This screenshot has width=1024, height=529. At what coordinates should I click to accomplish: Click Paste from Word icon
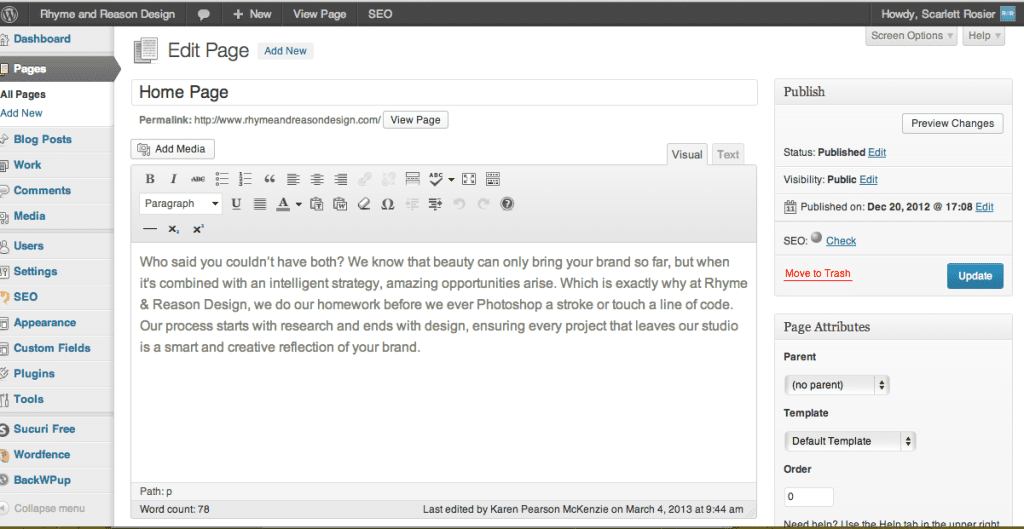click(340, 204)
